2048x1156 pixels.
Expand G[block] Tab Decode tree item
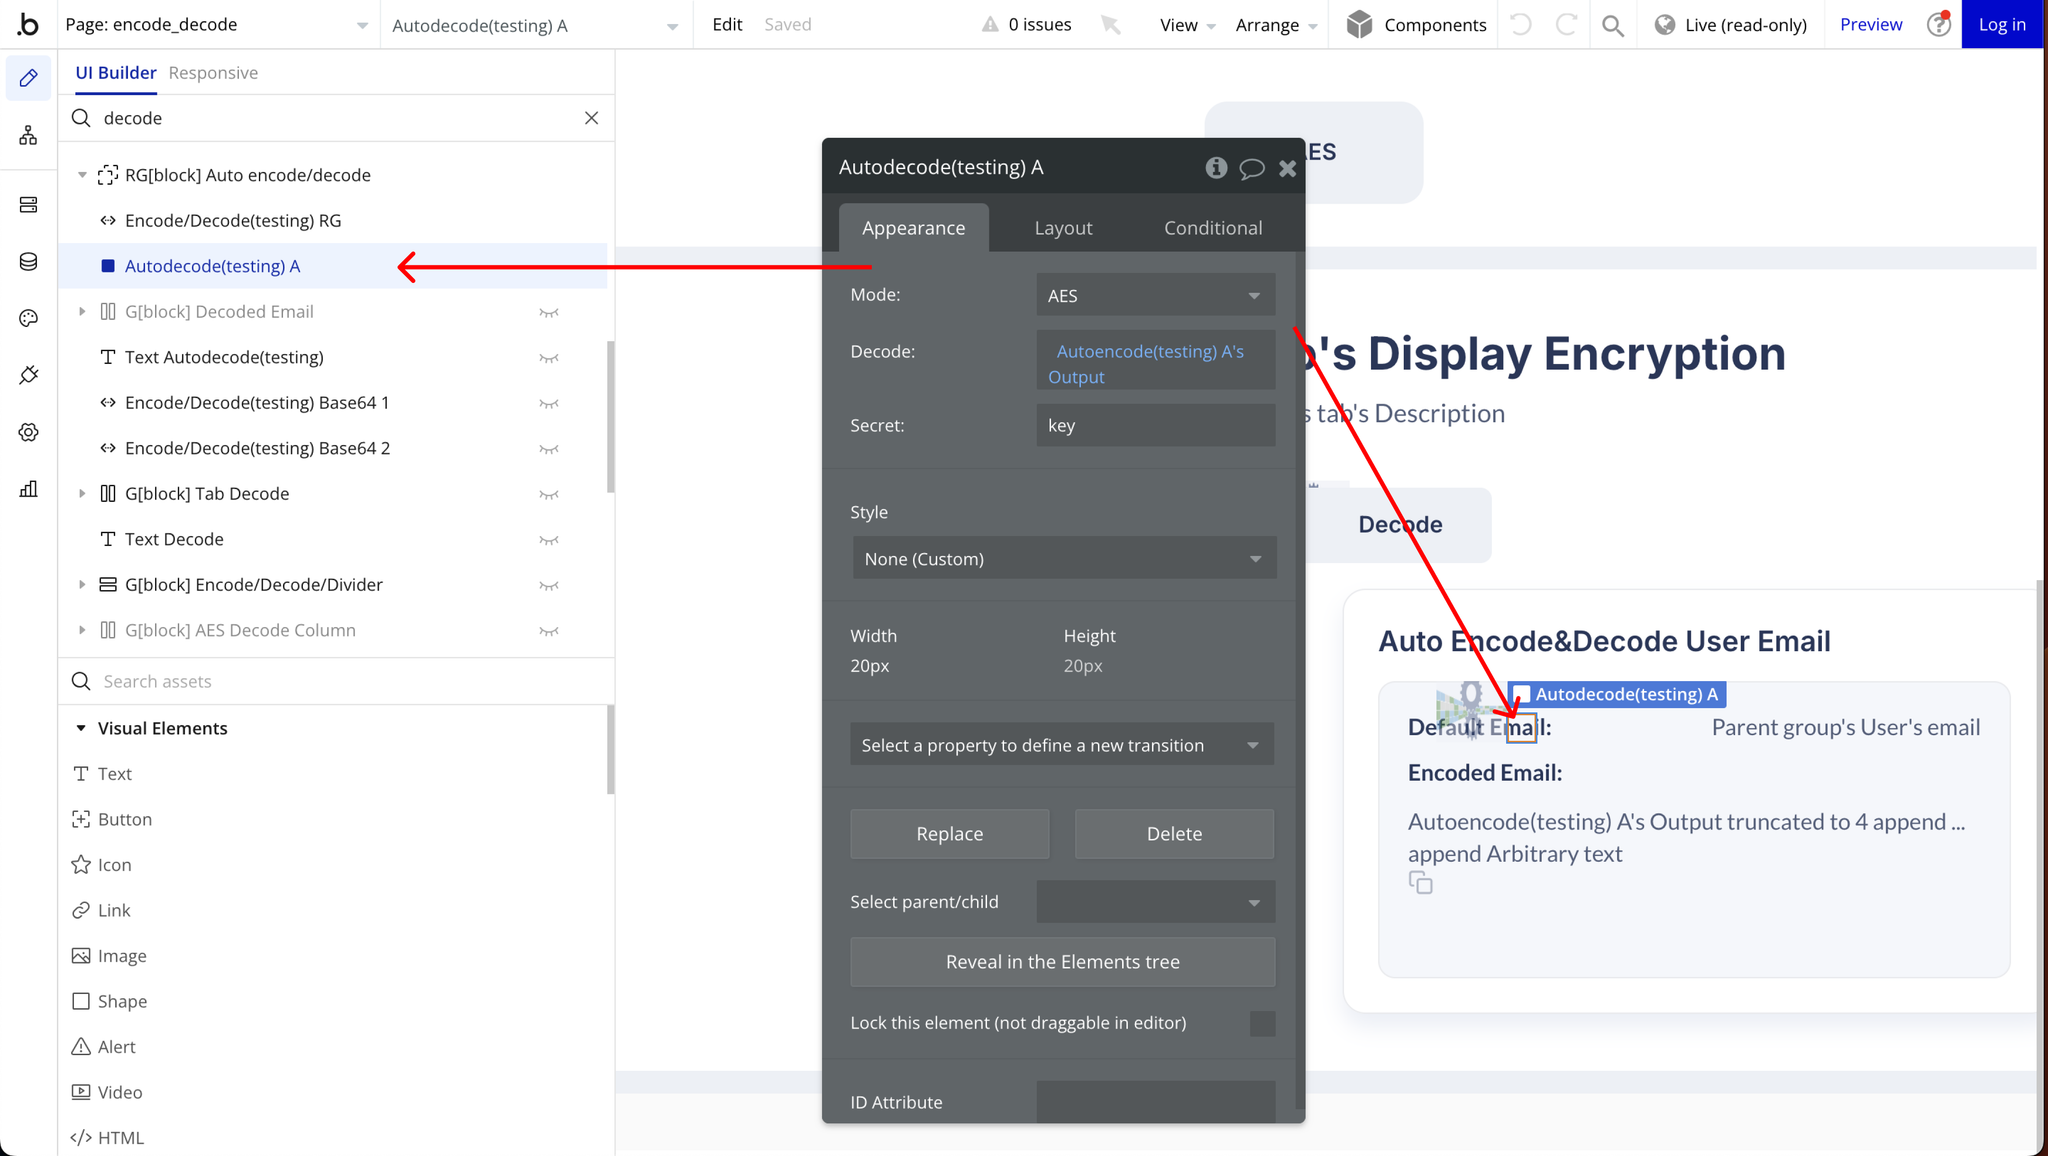click(x=82, y=494)
